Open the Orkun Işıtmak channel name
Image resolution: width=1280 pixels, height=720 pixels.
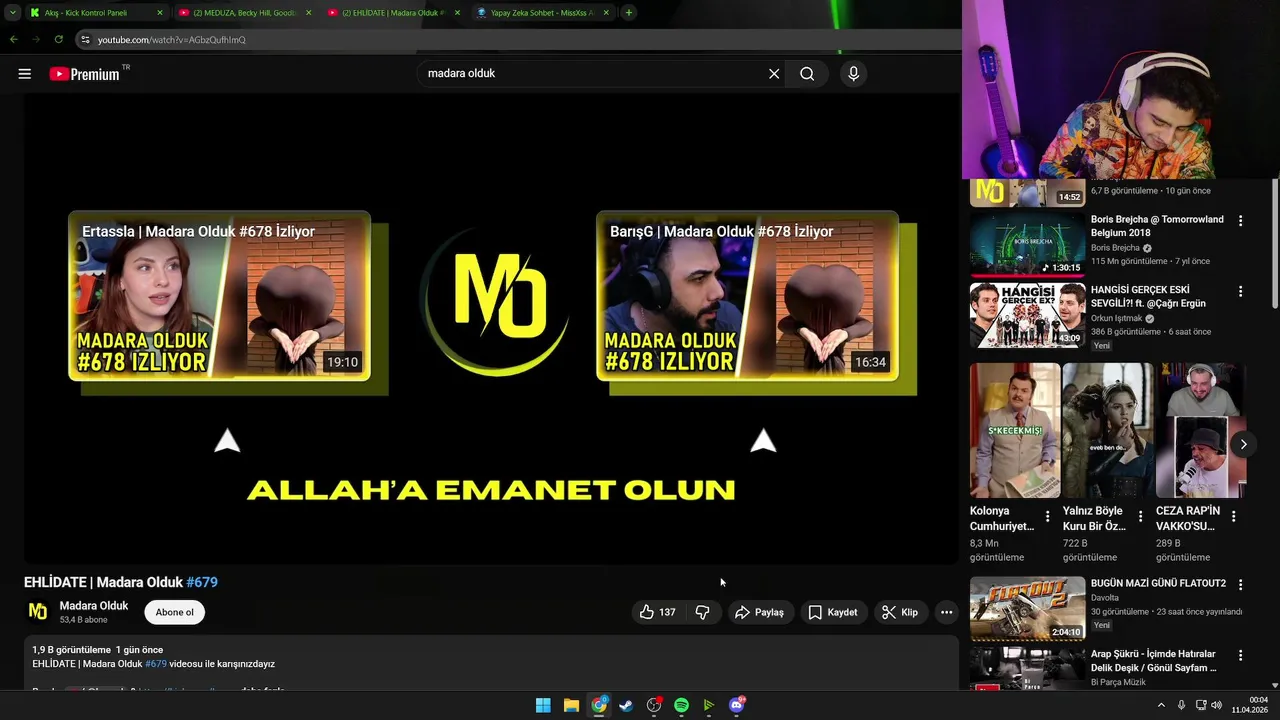pyautogui.click(x=1116, y=318)
